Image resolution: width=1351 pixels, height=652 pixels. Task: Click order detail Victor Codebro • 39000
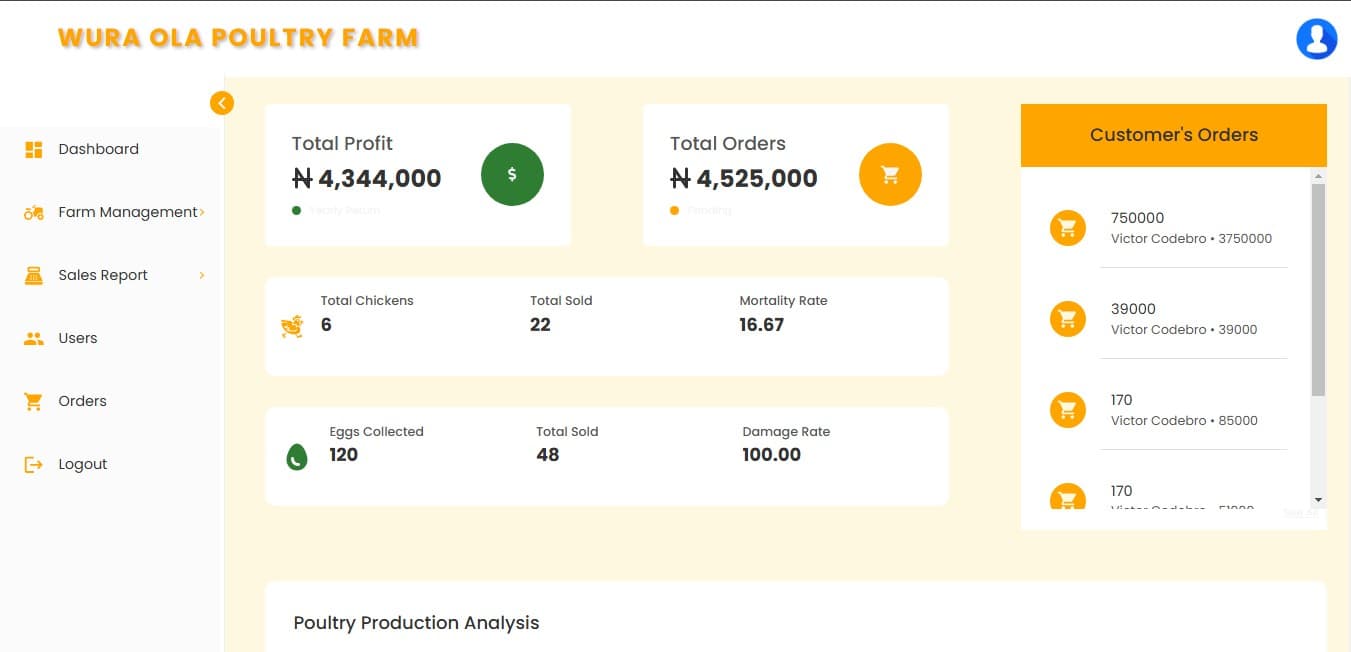[1185, 330]
